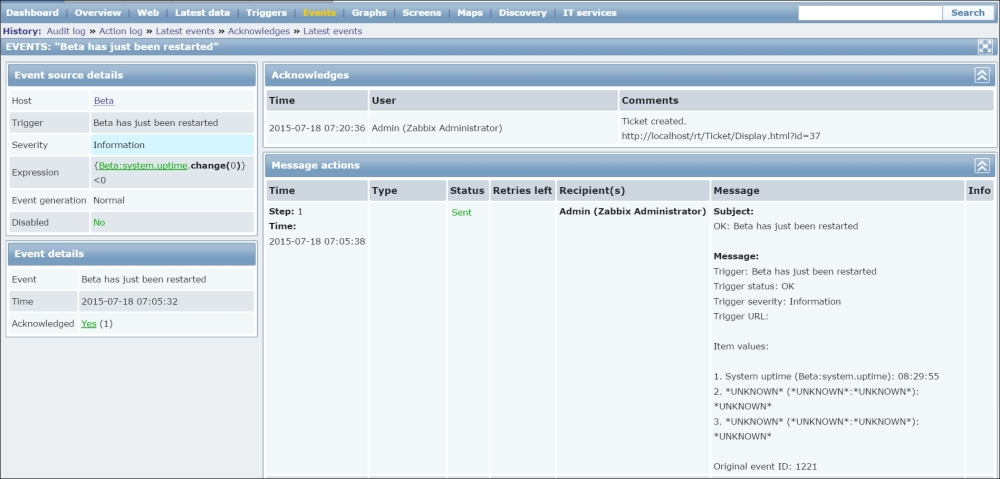Click the Beta host link
Screen dimensions: 1000x479
pyautogui.click(x=103, y=101)
